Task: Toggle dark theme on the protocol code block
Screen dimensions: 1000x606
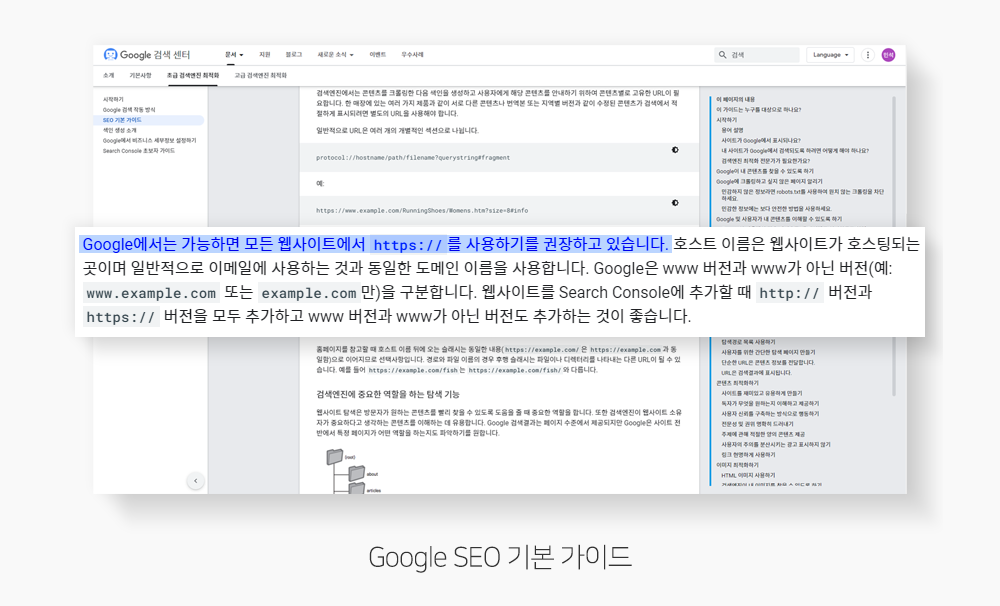Action: pyautogui.click(x=675, y=150)
